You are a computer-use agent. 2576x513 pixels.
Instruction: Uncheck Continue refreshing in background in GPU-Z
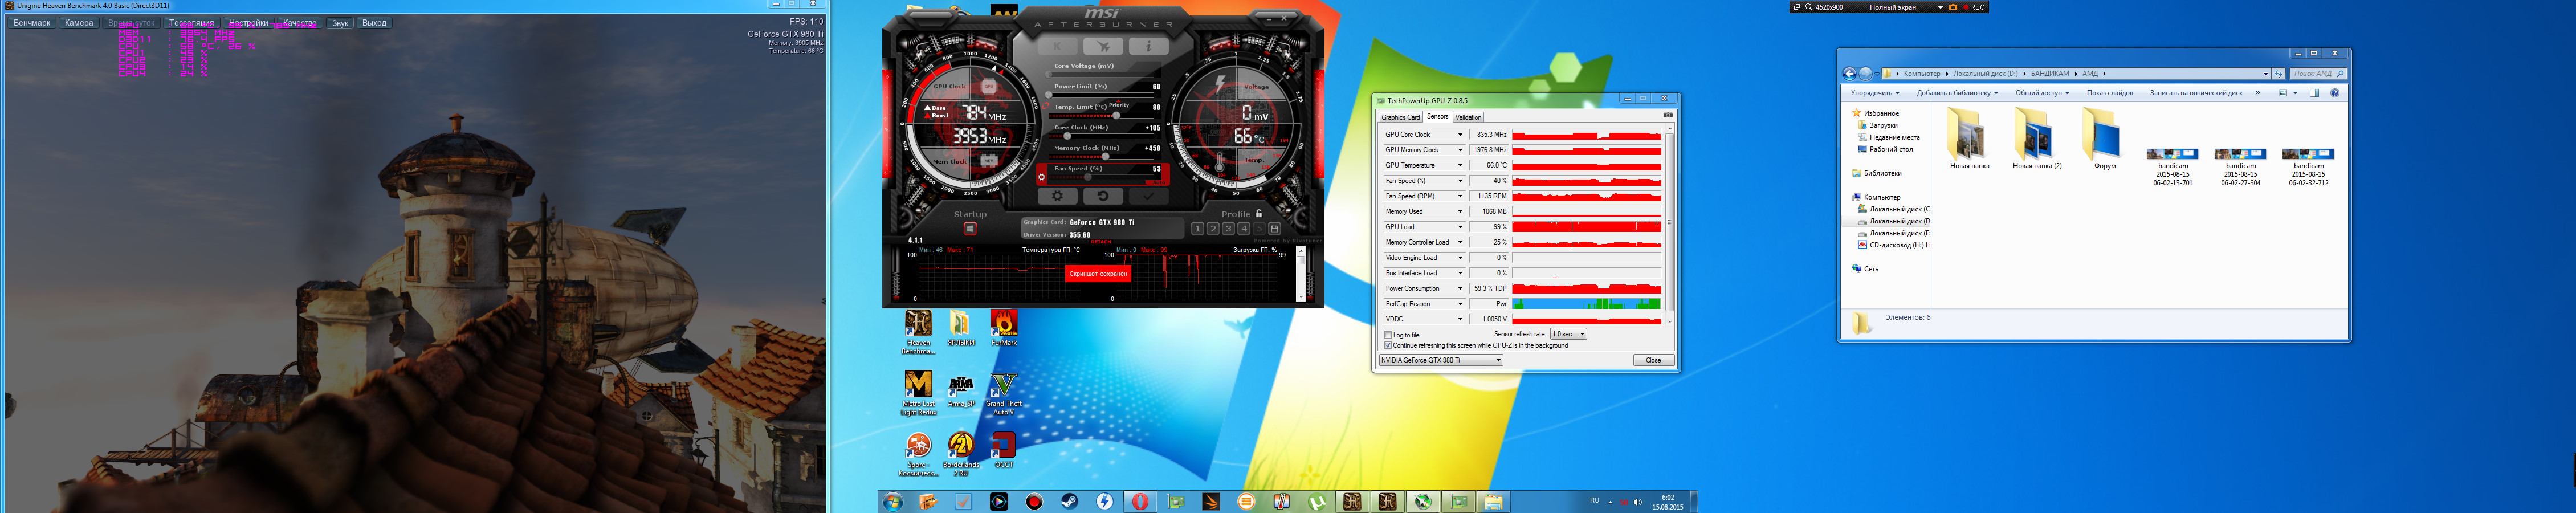pos(1388,345)
